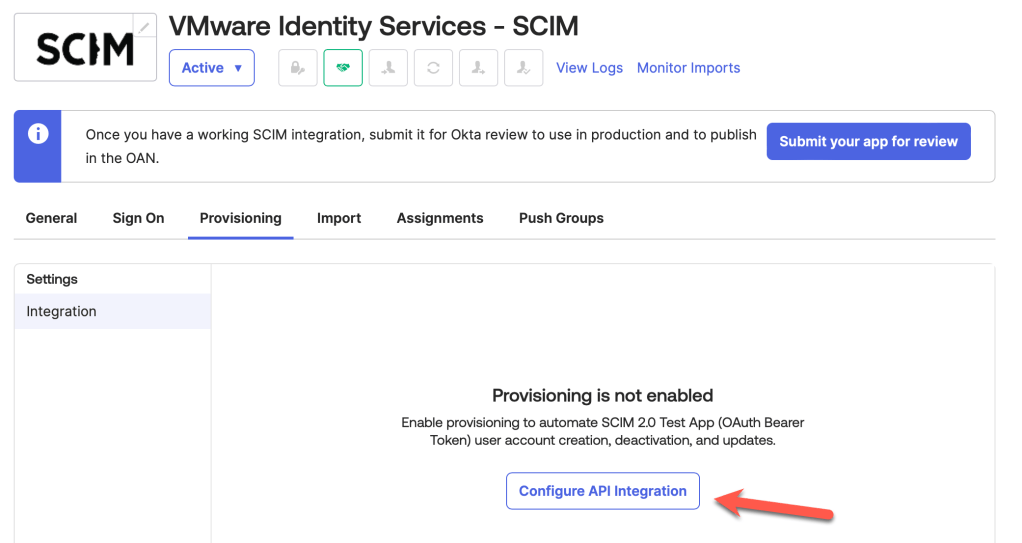Click the user icon right of the sync icon
This screenshot has width=1022, height=543.
[478, 68]
